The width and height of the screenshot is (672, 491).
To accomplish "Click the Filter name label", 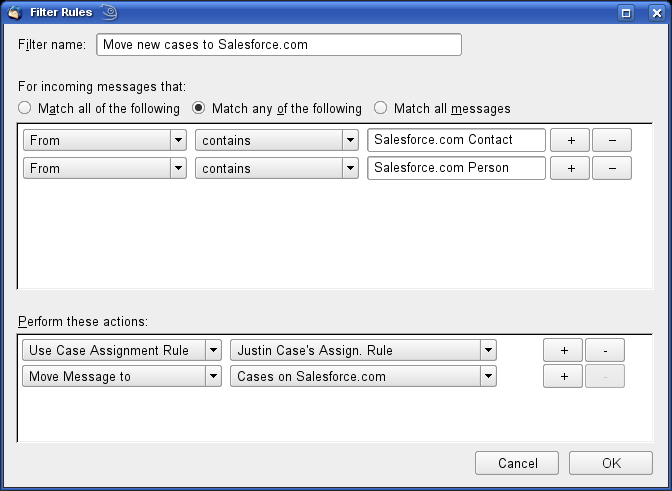I will coord(52,45).
